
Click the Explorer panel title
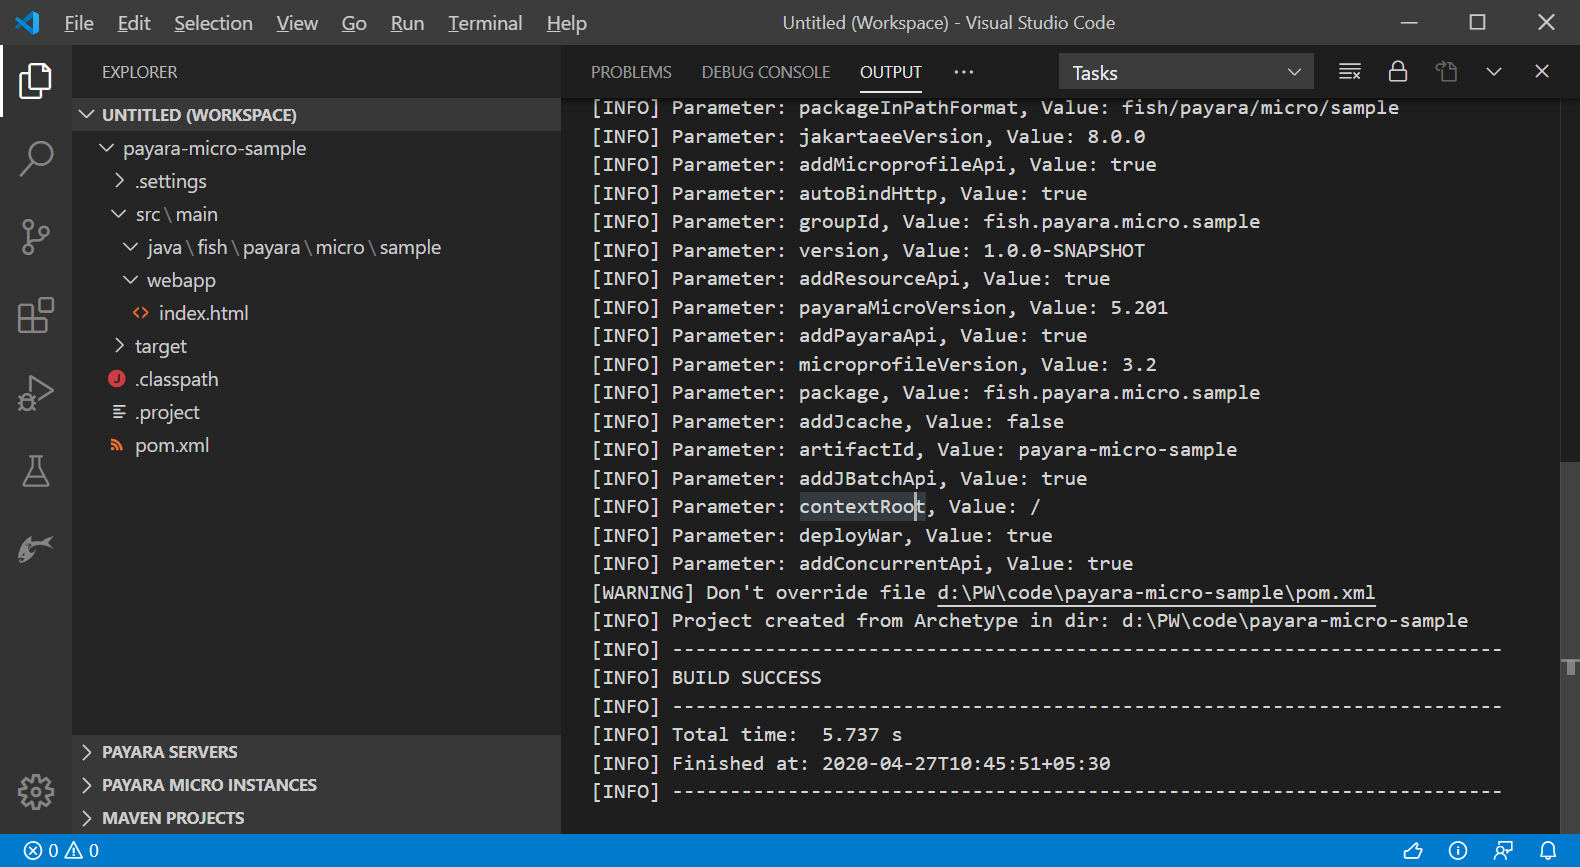click(x=140, y=72)
